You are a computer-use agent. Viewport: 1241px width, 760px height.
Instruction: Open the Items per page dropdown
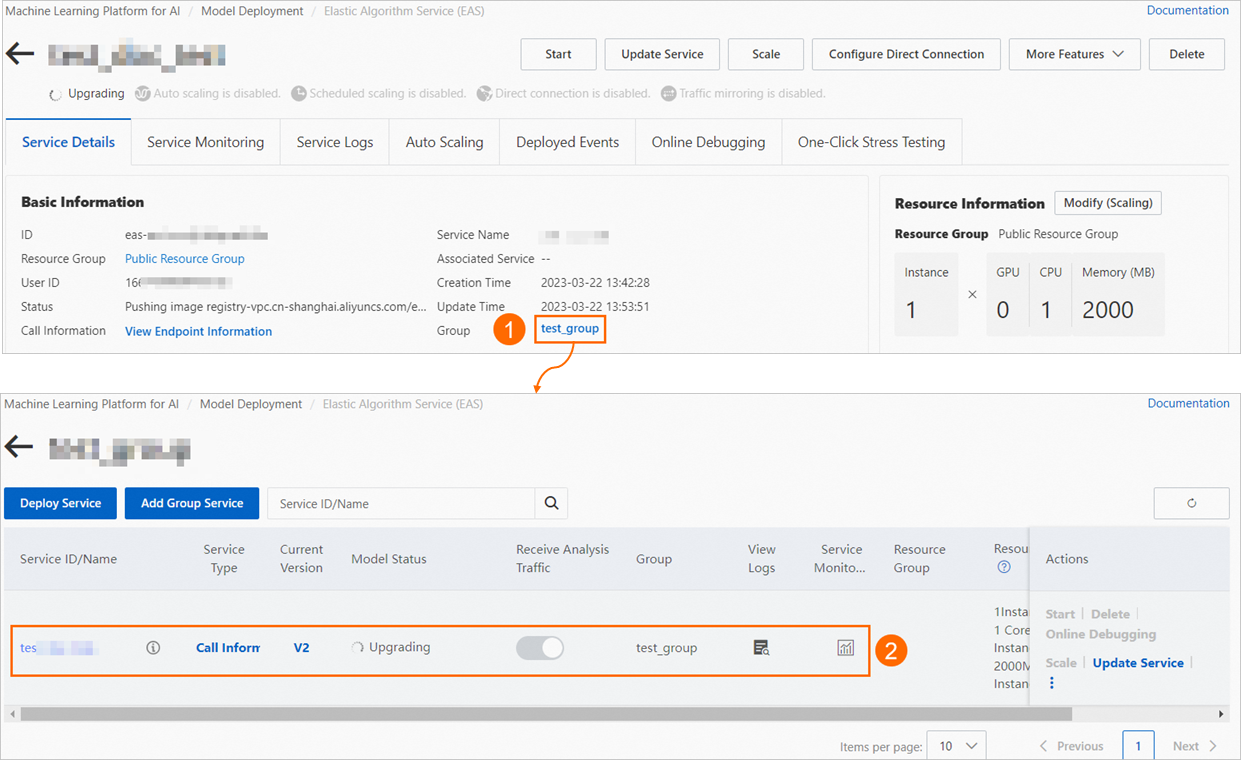click(956, 745)
